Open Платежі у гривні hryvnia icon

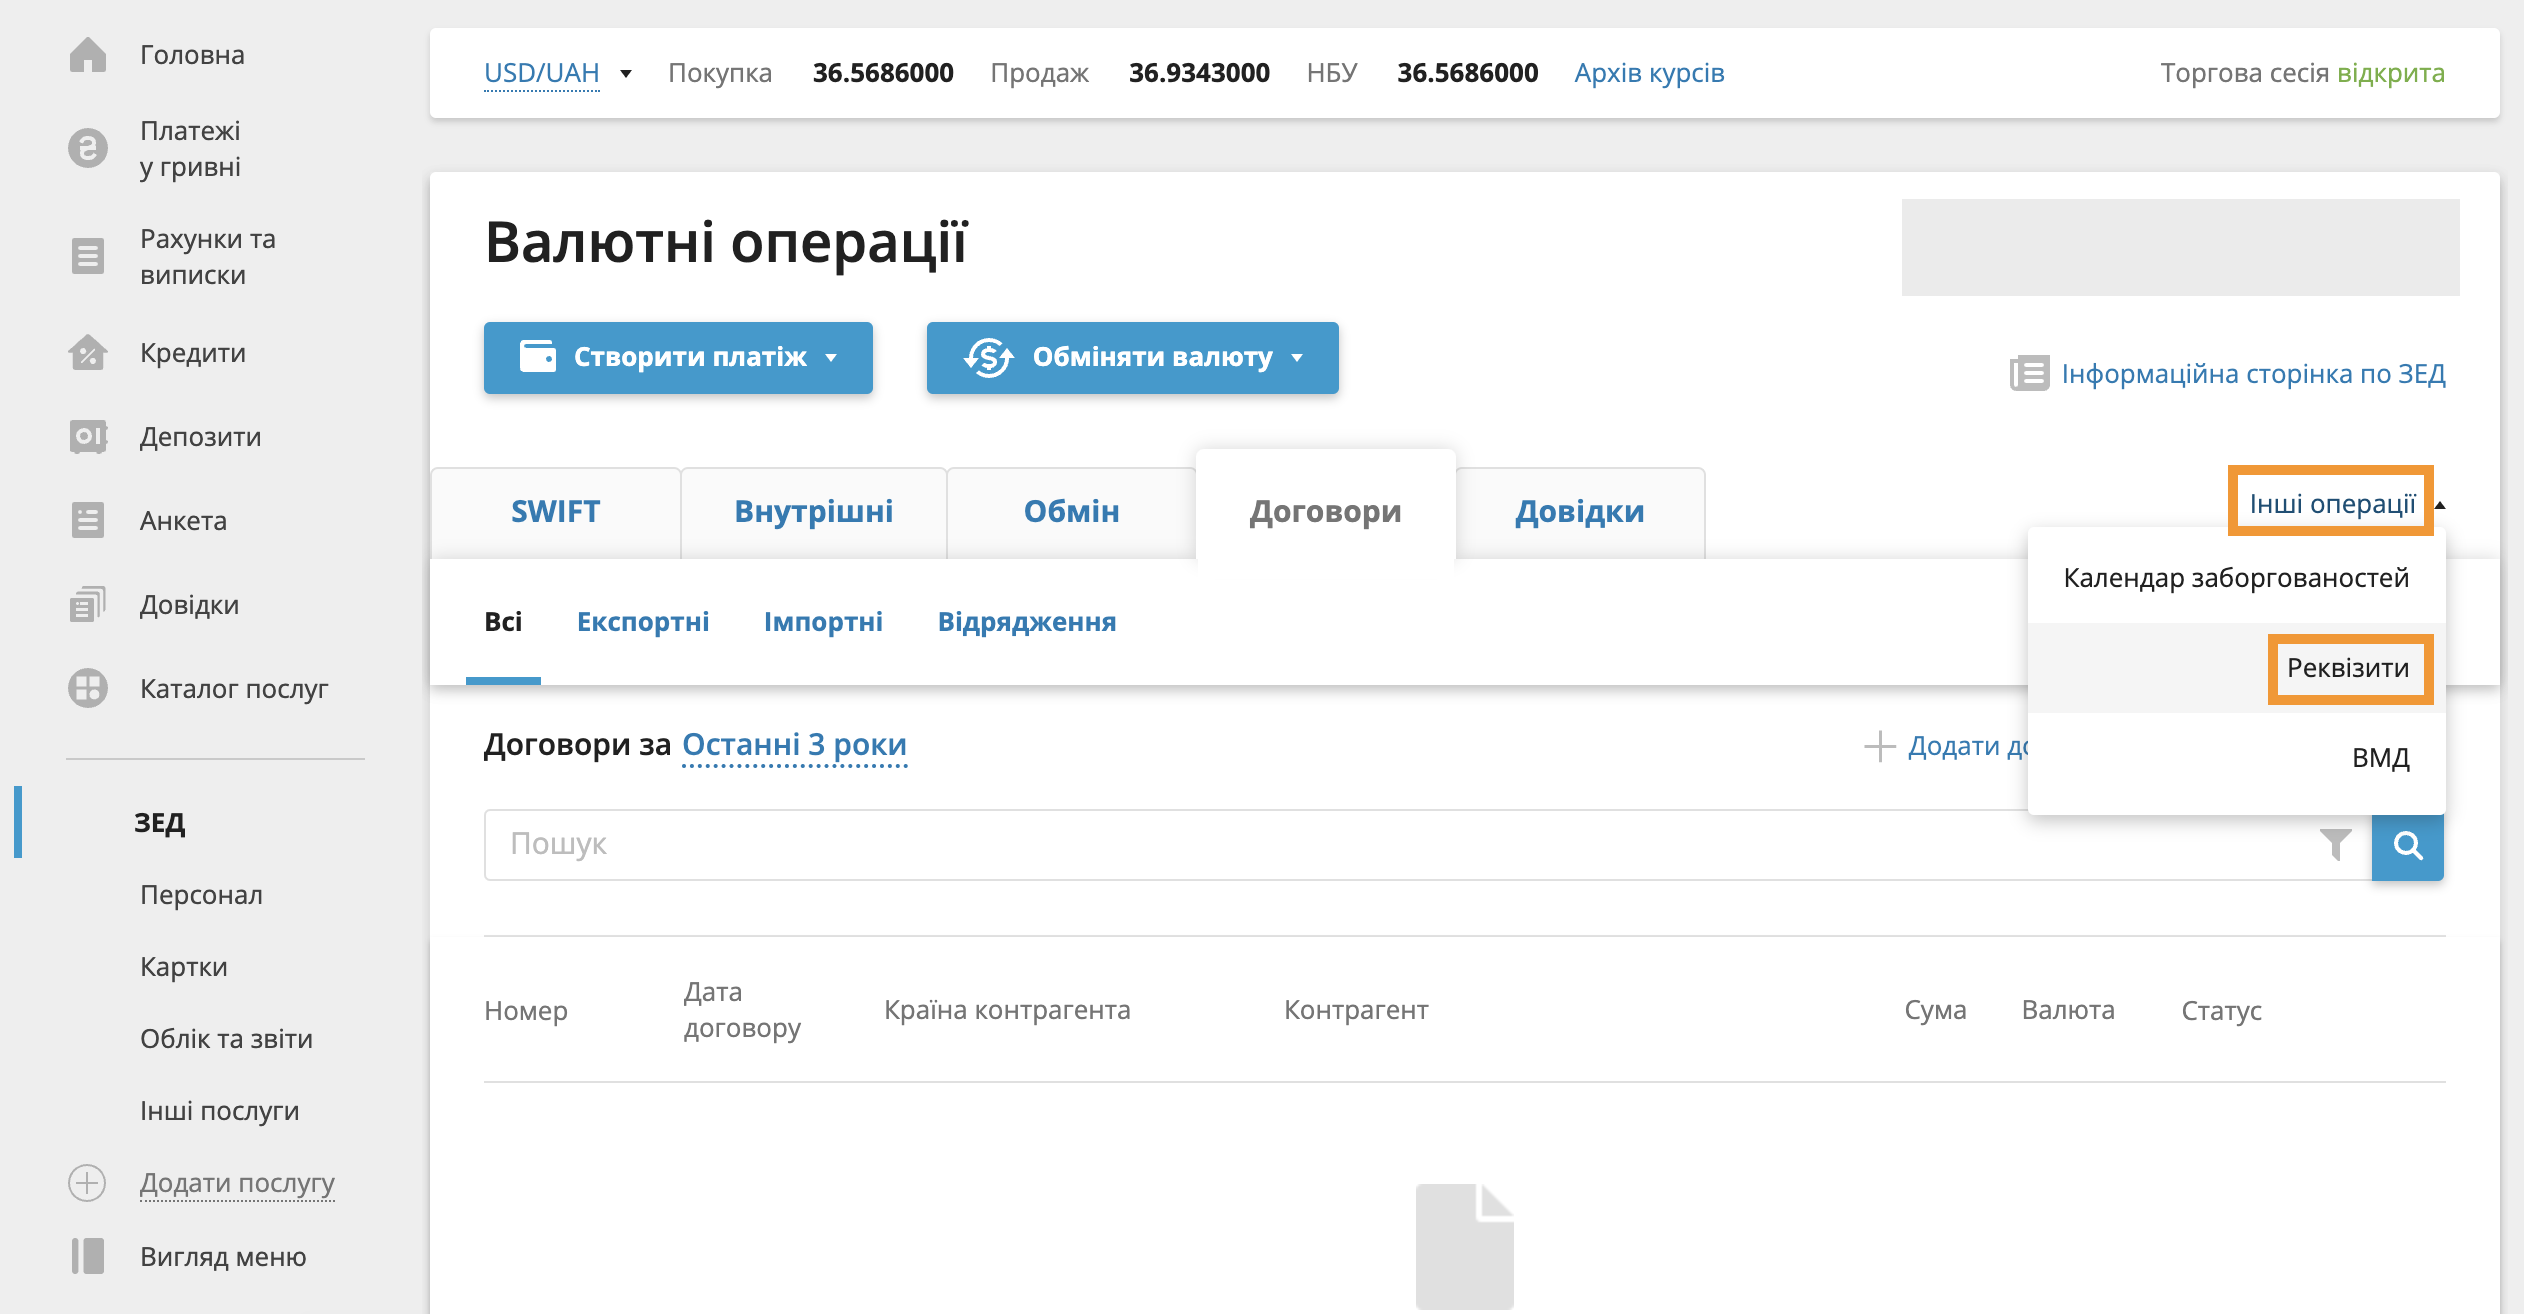tap(88, 149)
